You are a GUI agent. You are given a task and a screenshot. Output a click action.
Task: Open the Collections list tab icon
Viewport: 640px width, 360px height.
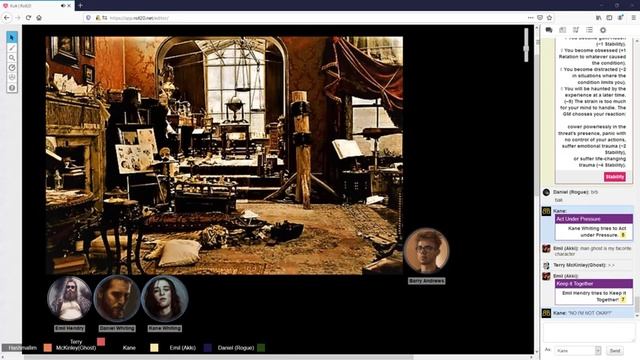(x=589, y=30)
